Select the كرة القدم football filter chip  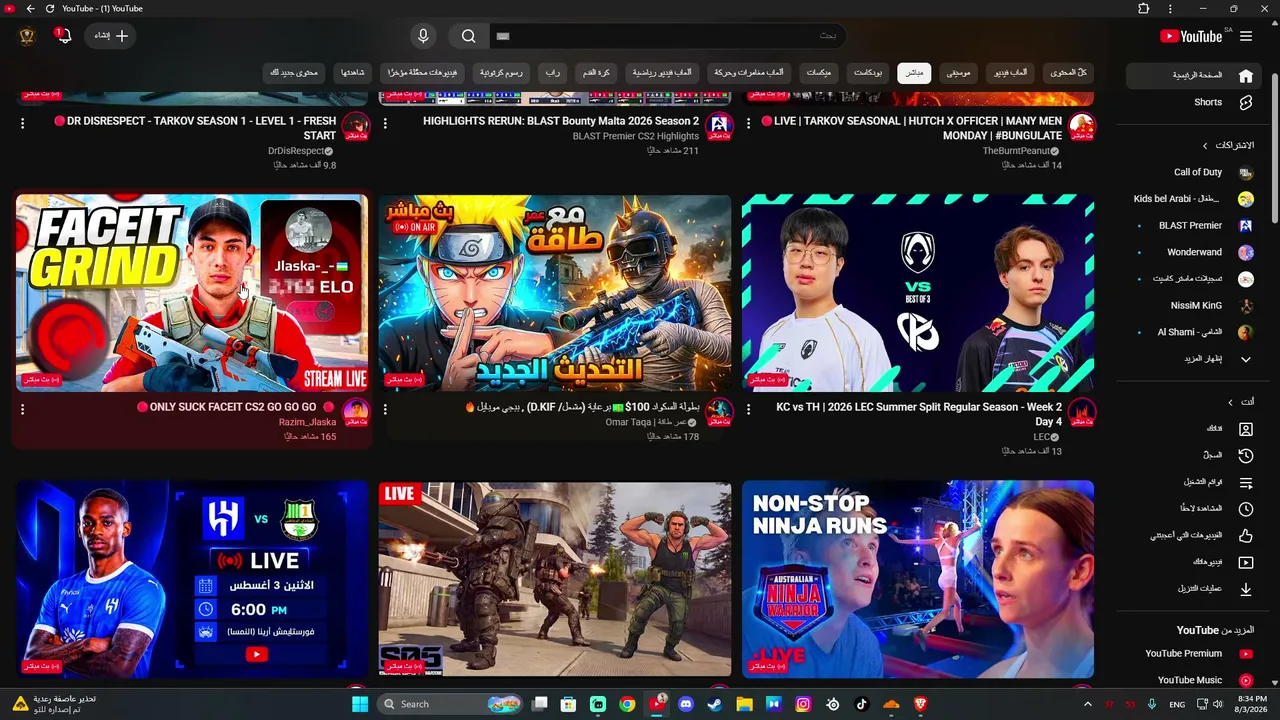(x=597, y=73)
